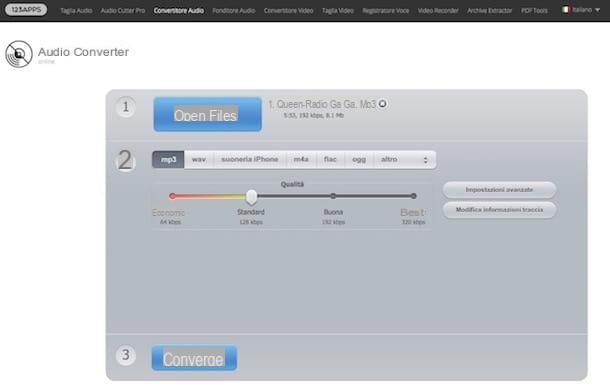Open Taglia Audio tool
This screenshot has width=610, height=390.
click(76, 11)
